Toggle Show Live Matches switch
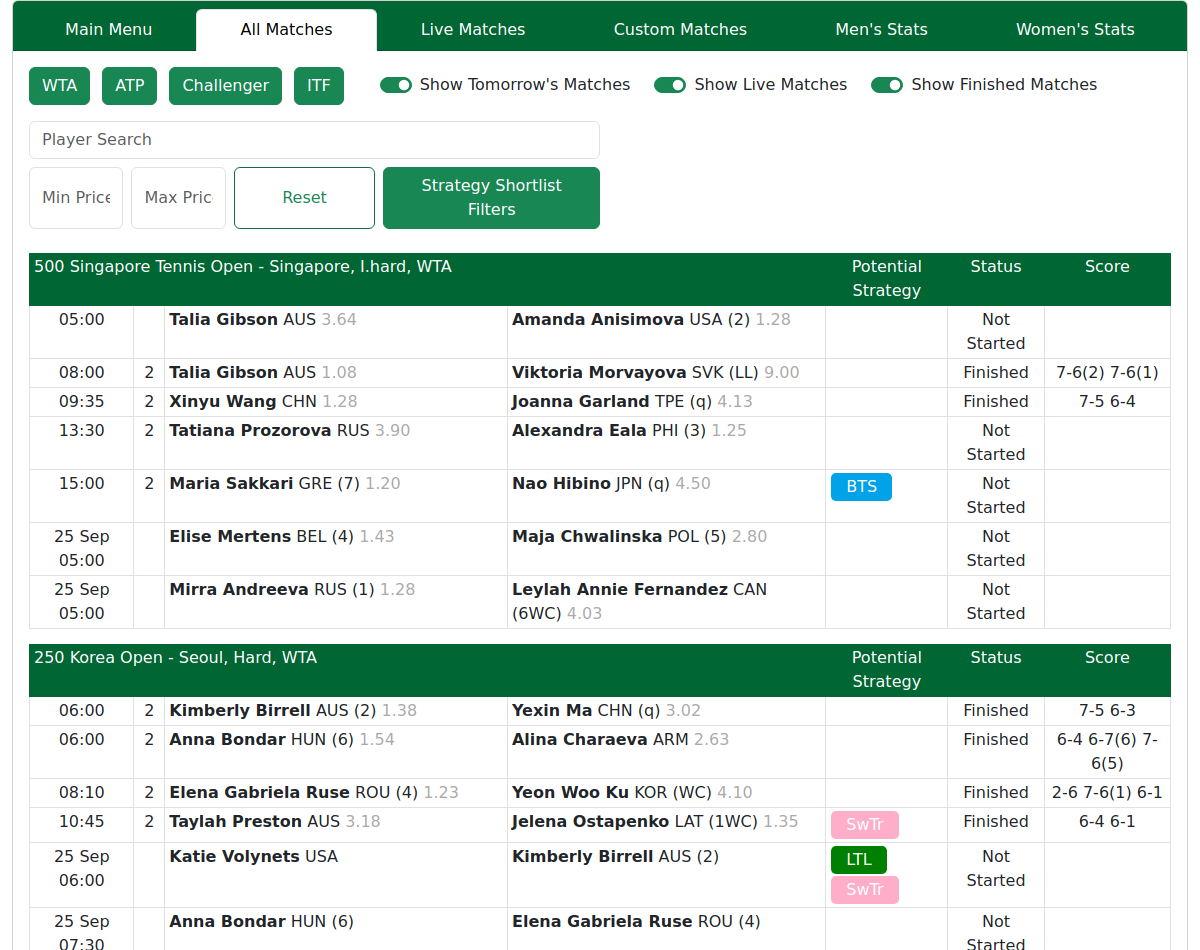This screenshot has height=950, width=1200. point(670,85)
